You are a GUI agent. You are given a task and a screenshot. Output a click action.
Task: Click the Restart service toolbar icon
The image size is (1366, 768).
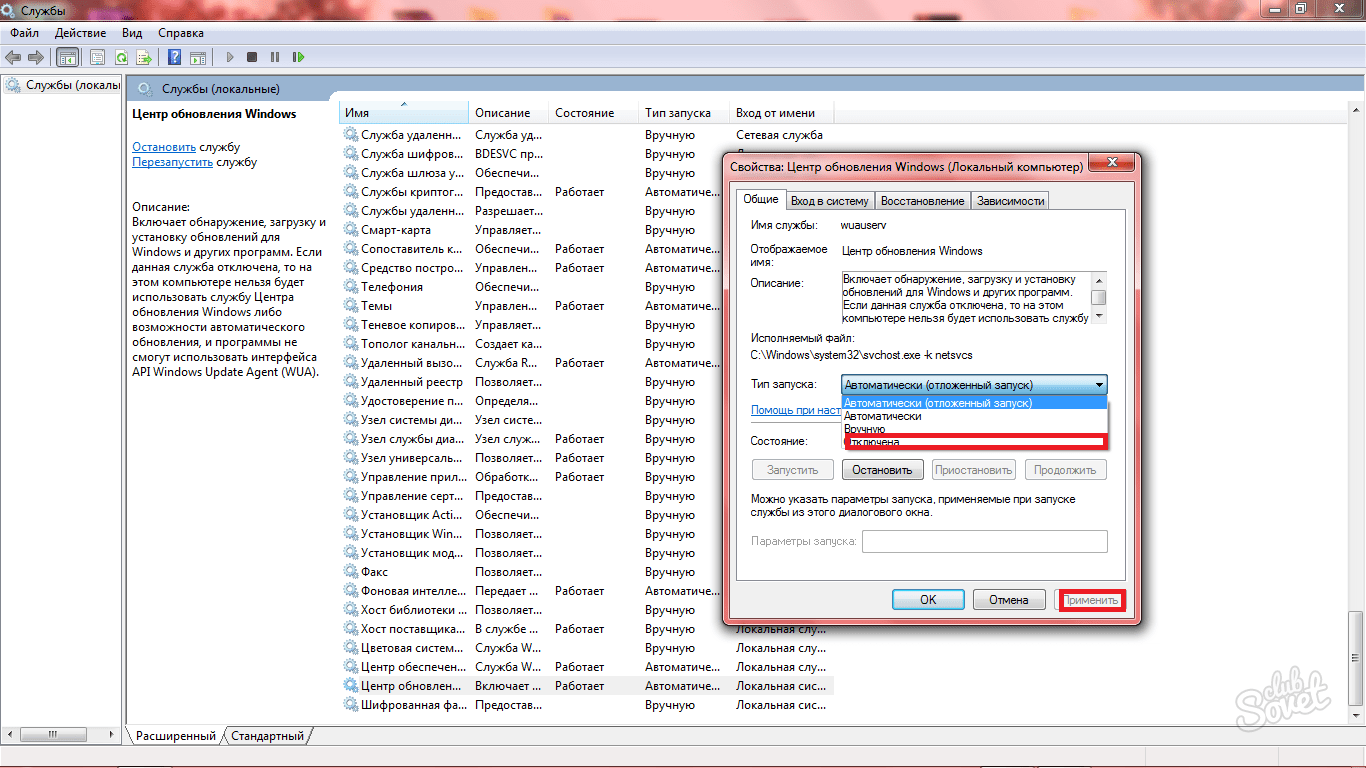pos(297,58)
